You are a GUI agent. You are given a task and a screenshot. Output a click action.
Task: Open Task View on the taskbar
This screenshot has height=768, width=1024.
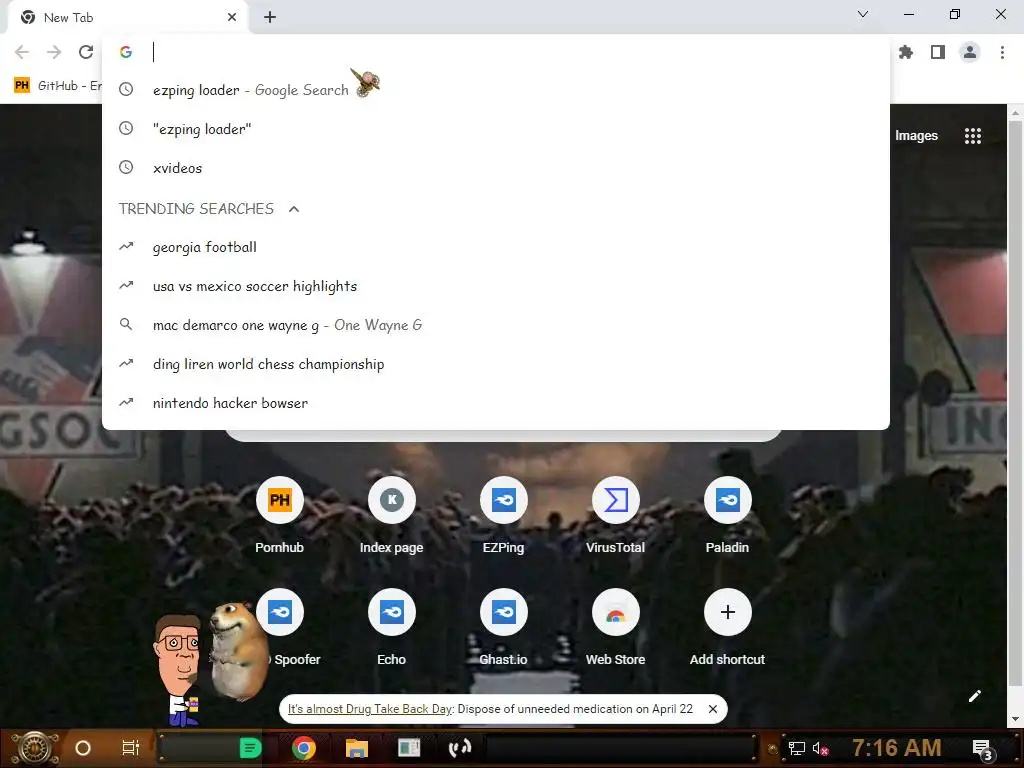pyautogui.click(x=131, y=748)
